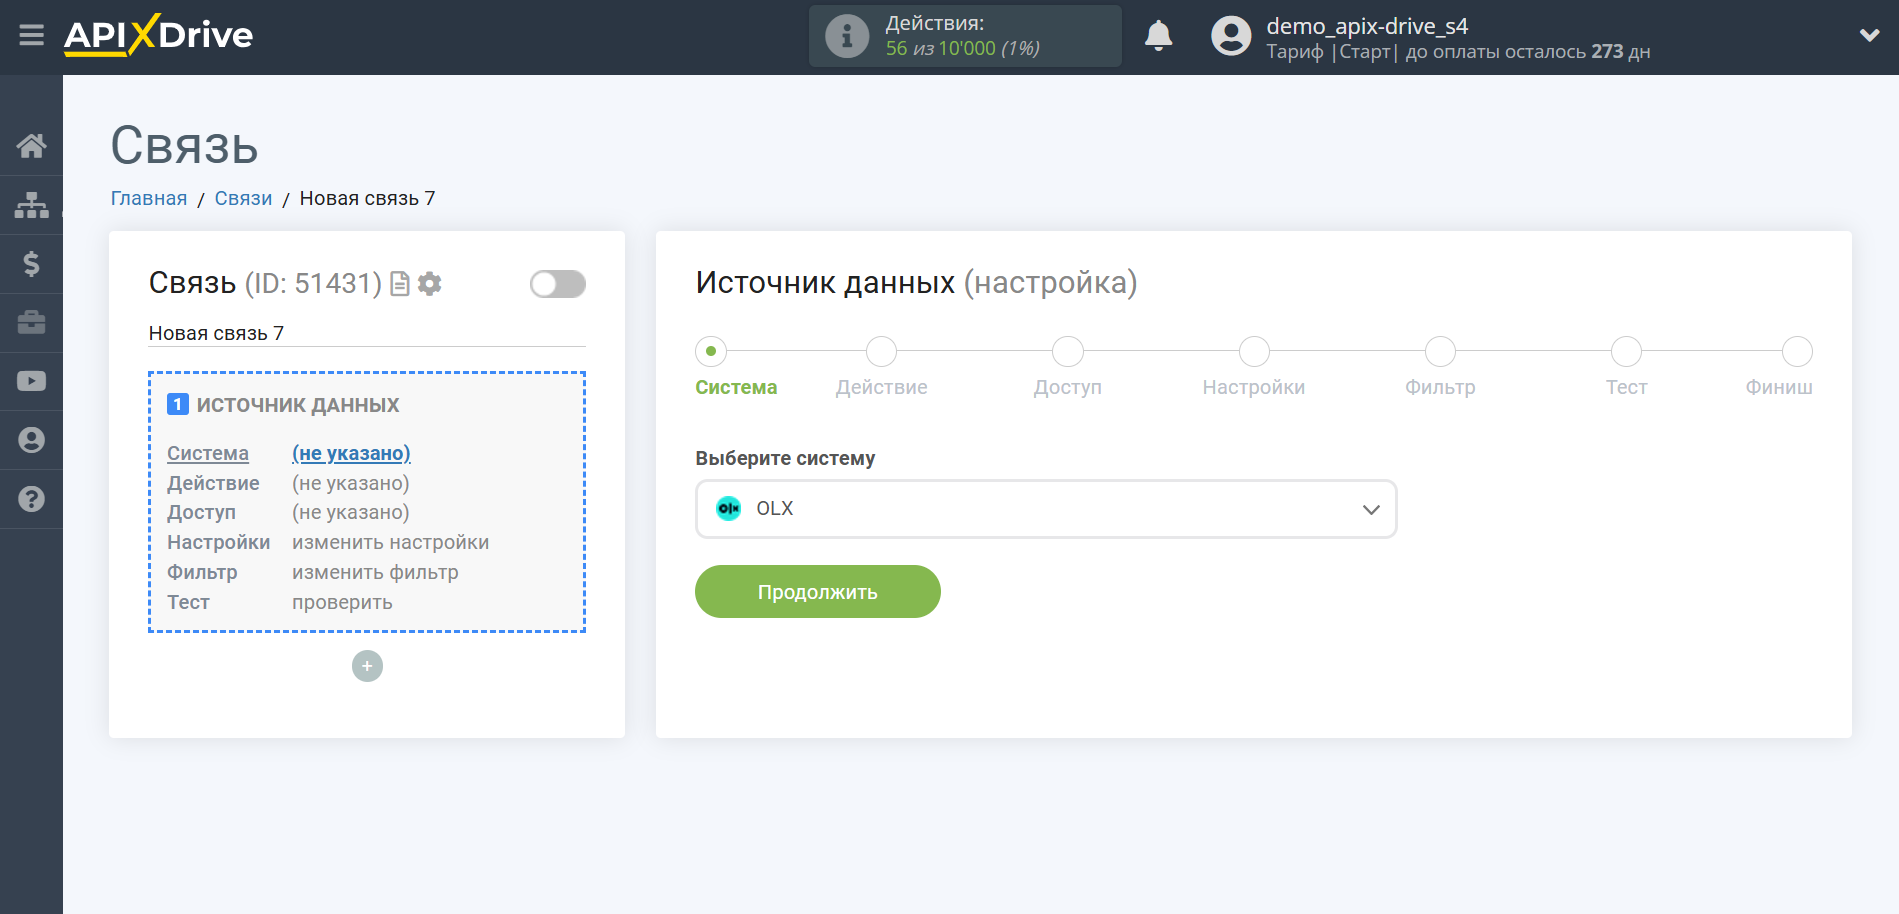Click the Система link in data source

coord(208,453)
